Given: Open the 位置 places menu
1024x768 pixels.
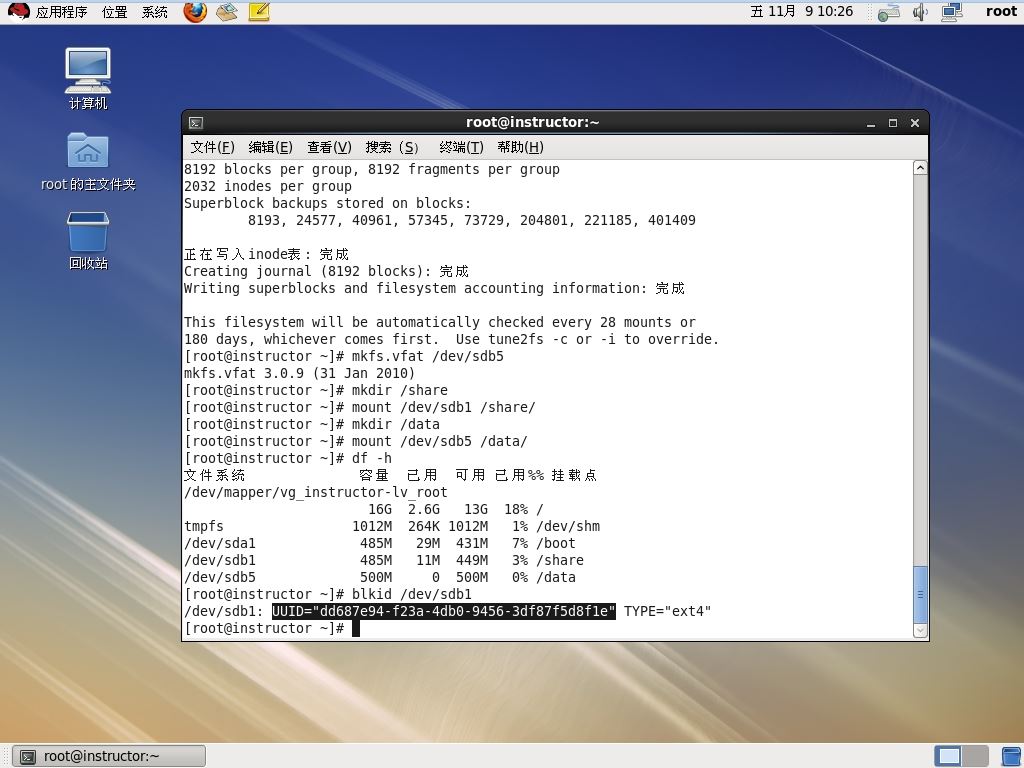Looking at the screenshot, I should 114,12.
